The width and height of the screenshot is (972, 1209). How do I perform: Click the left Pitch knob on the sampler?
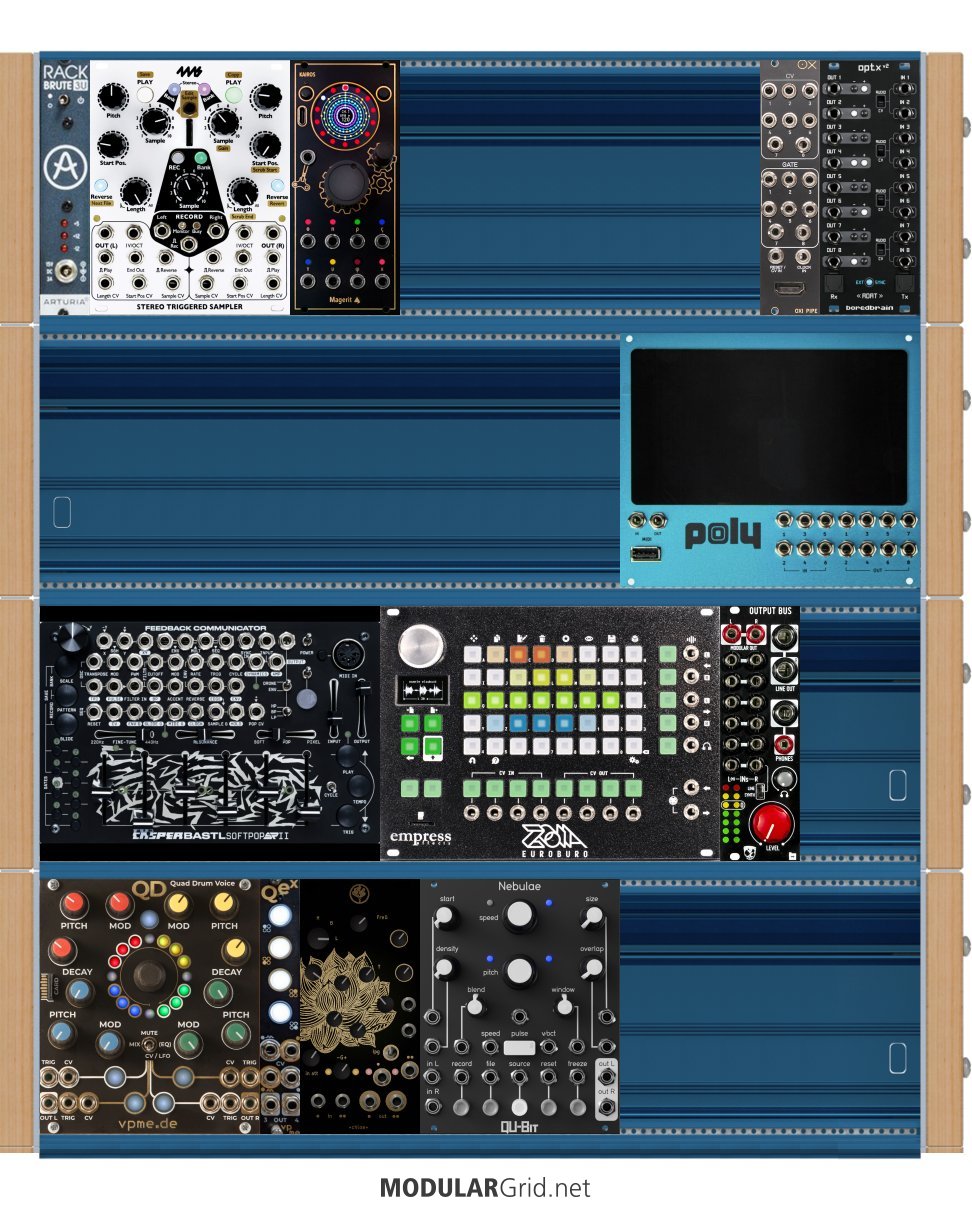[115, 98]
